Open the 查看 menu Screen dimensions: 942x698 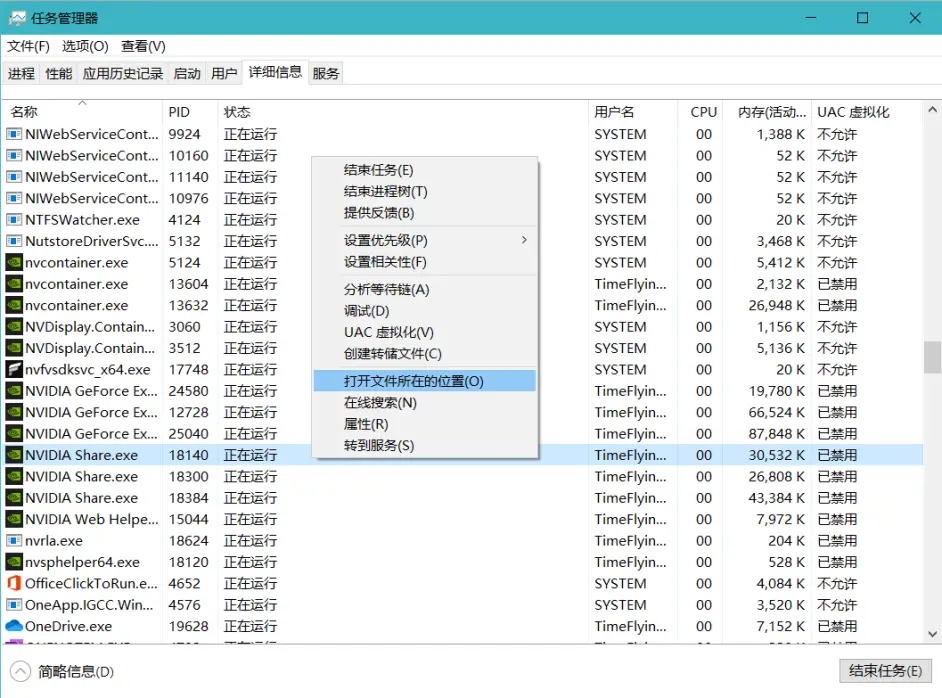click(x=140, y=46)
